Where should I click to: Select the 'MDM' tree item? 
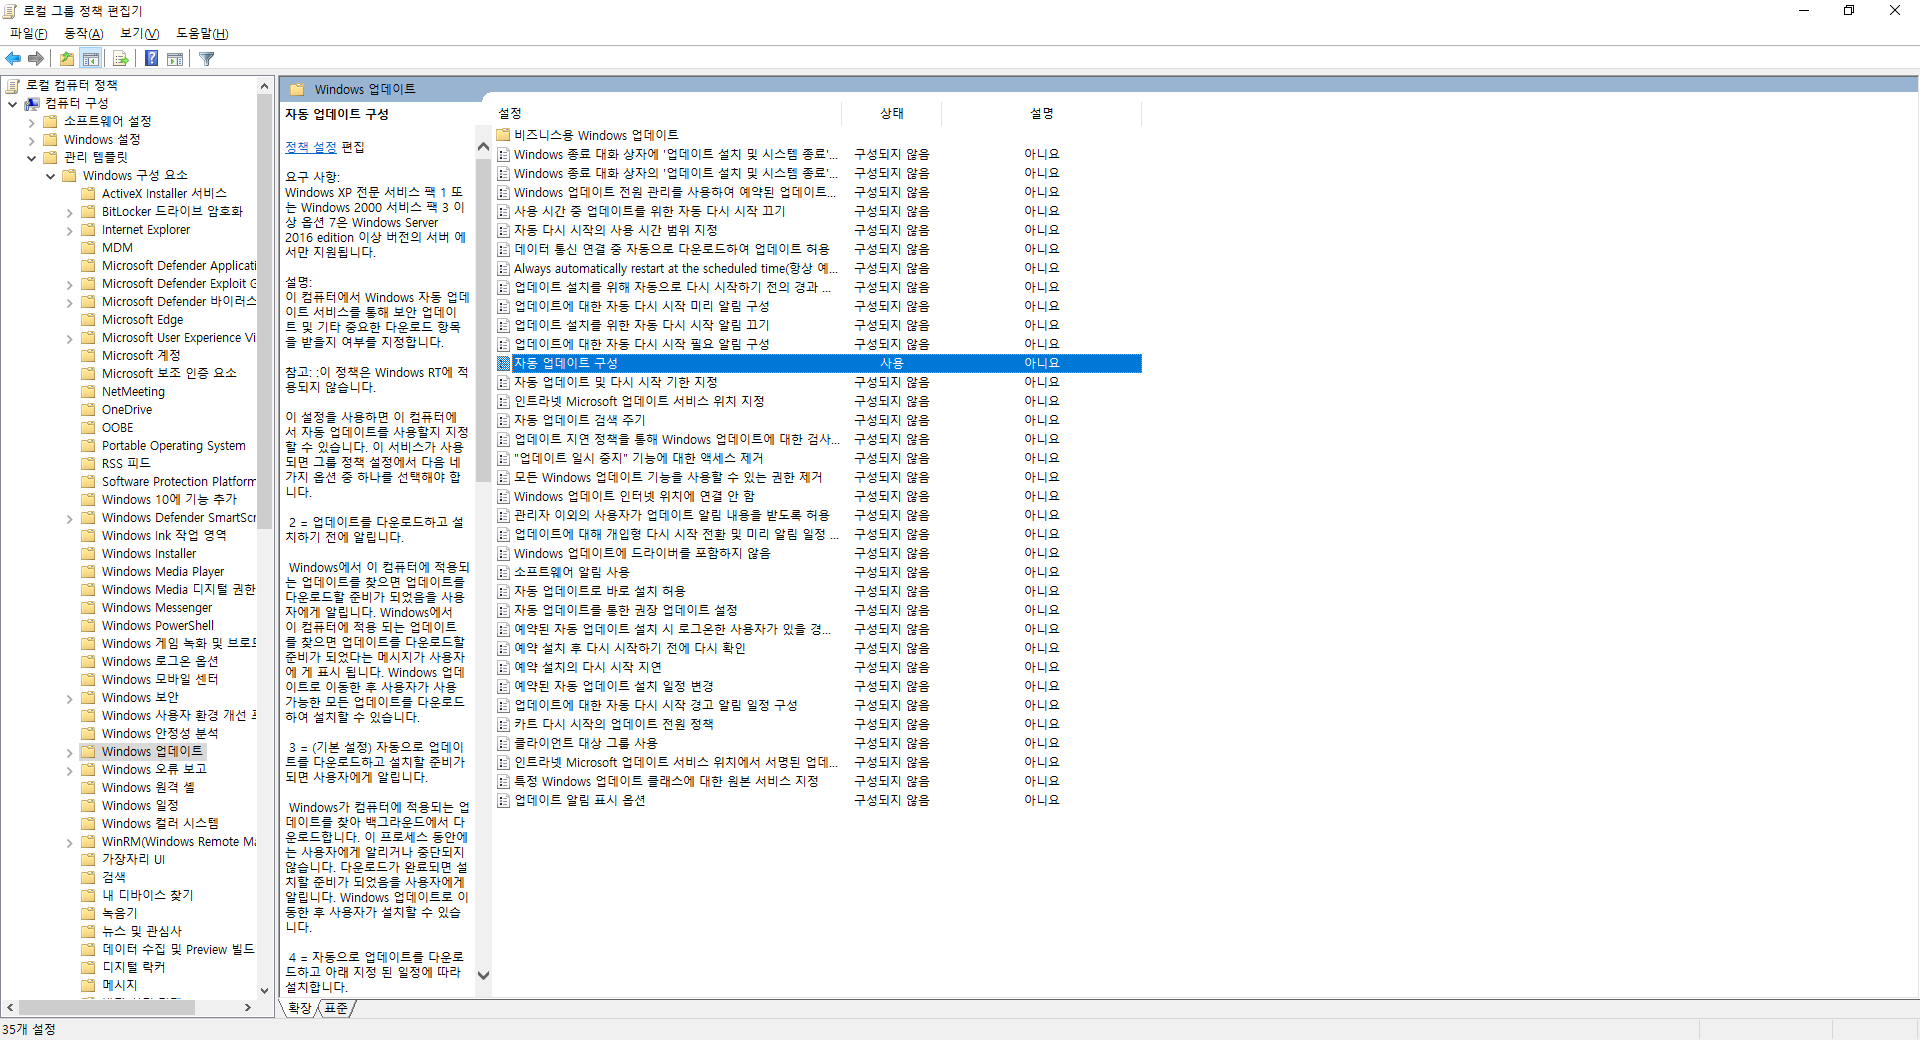point(117,248)
